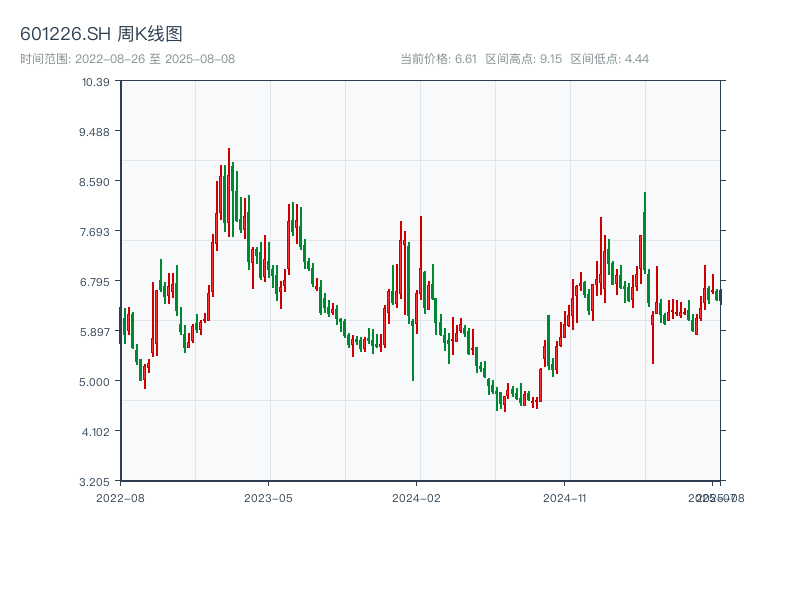800x600 pixels.
Task: Click the y-axis value 5.897
Action: 94,332
